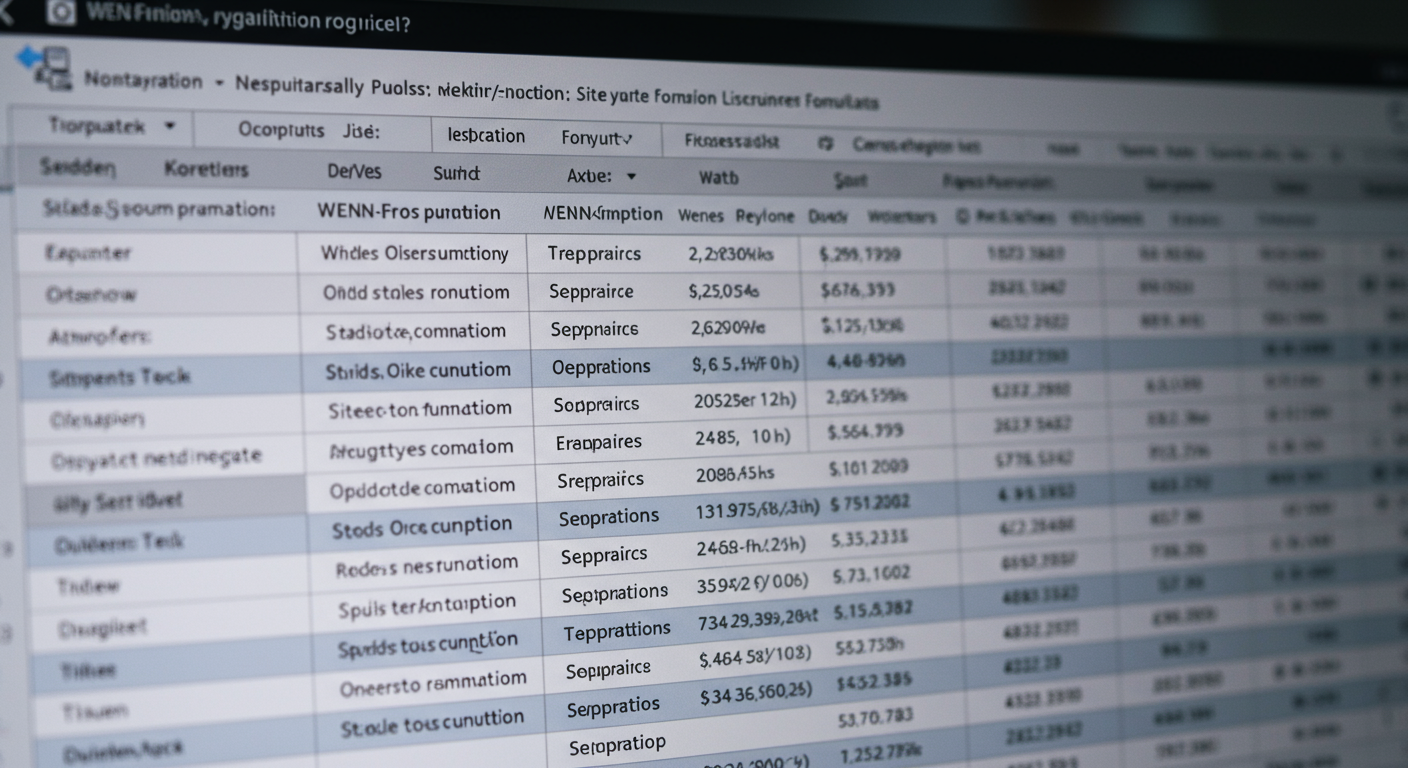
Task: Select the Reylone column header
Action: click(x=764, y=216)
